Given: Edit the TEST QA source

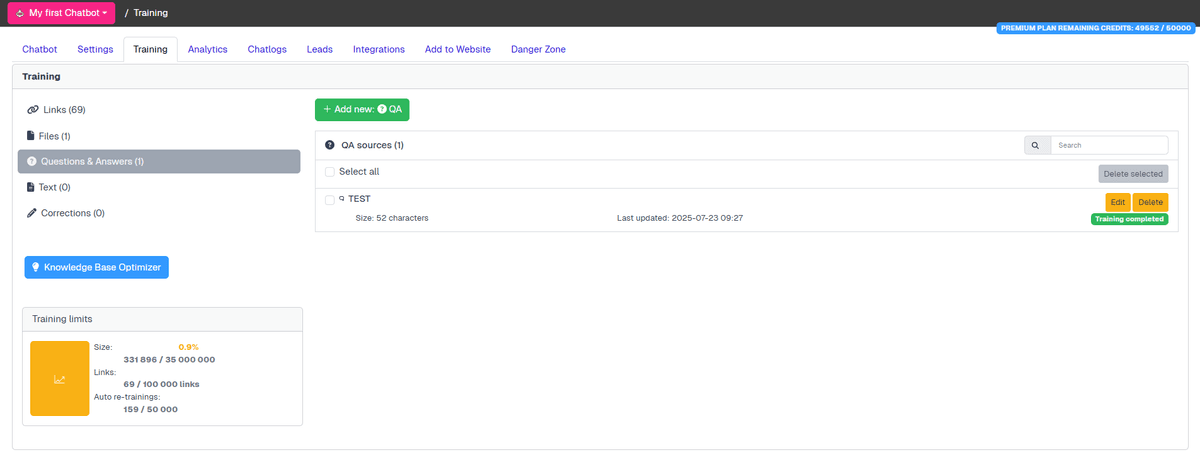Looking at the screenshot, I should [x=1118, y=202].
